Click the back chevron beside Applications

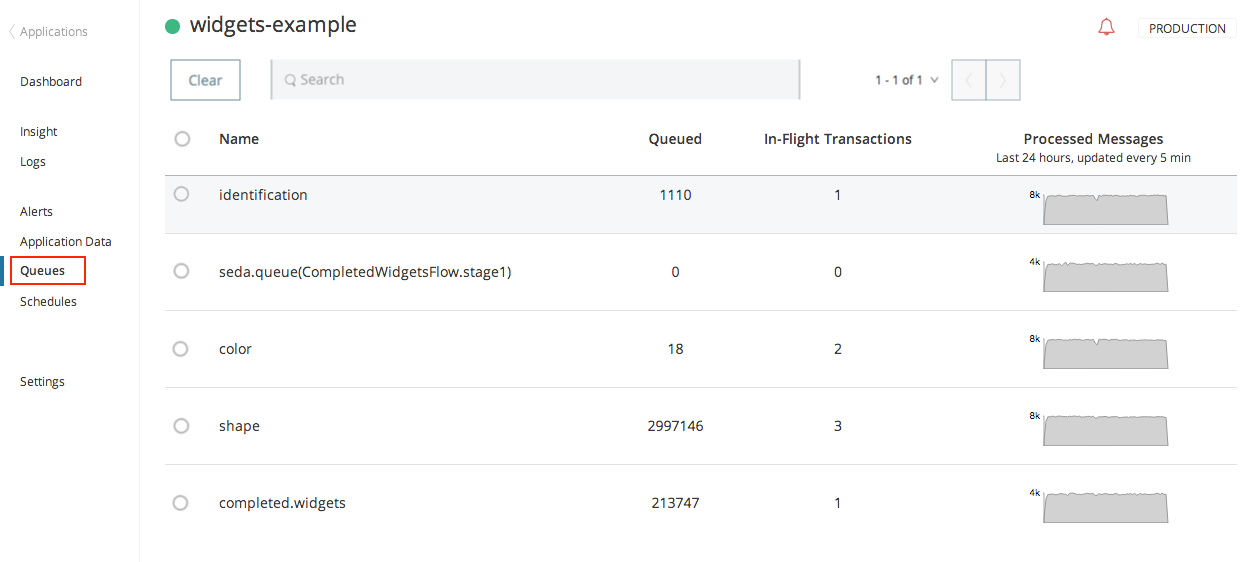click(12, 32)
